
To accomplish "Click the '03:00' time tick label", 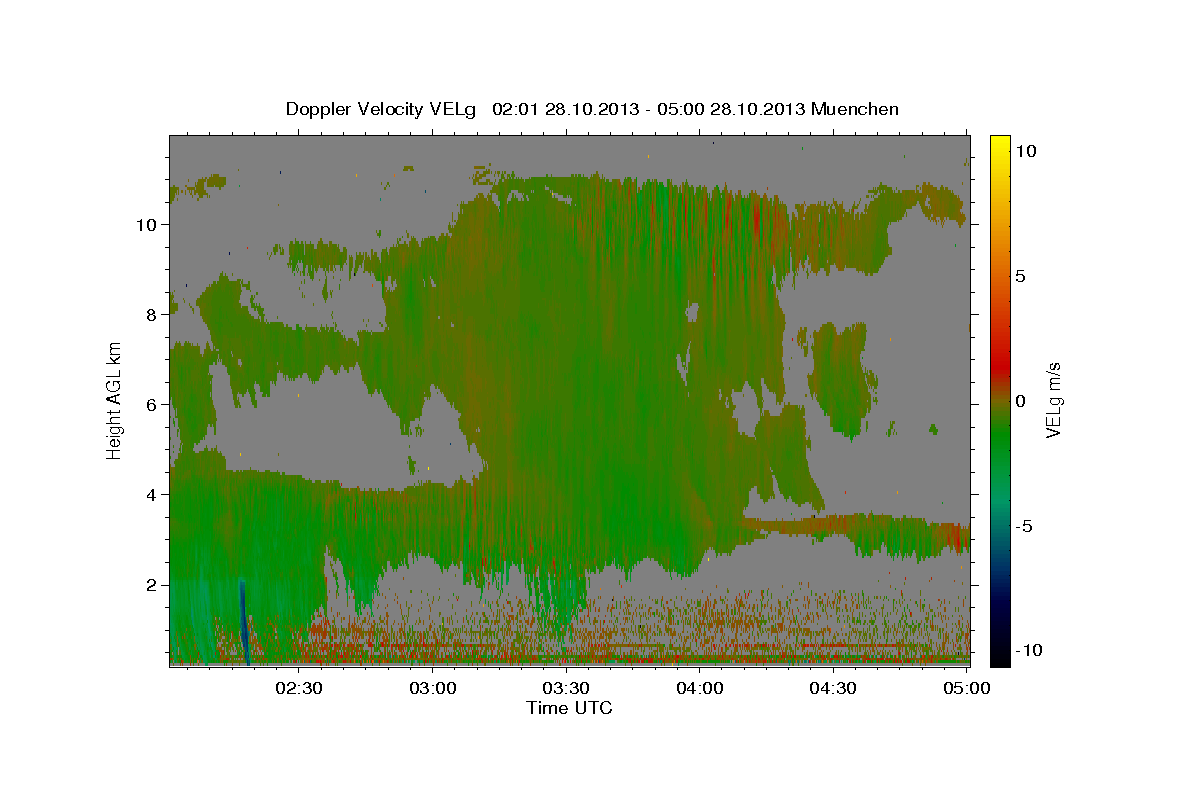I will click(x=434, y=689).
